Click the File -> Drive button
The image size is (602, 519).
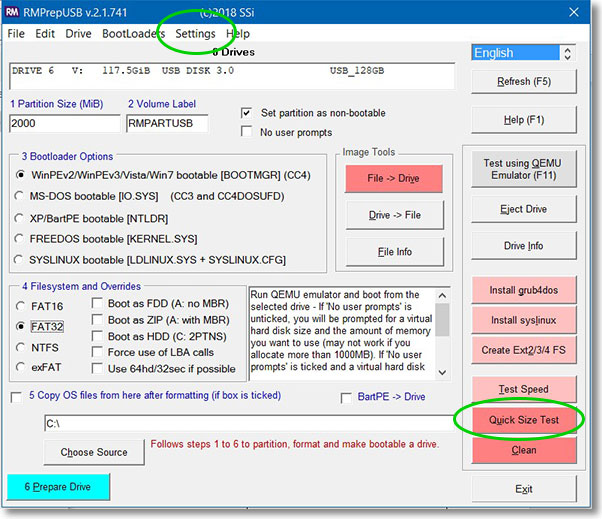coord(394,179)
